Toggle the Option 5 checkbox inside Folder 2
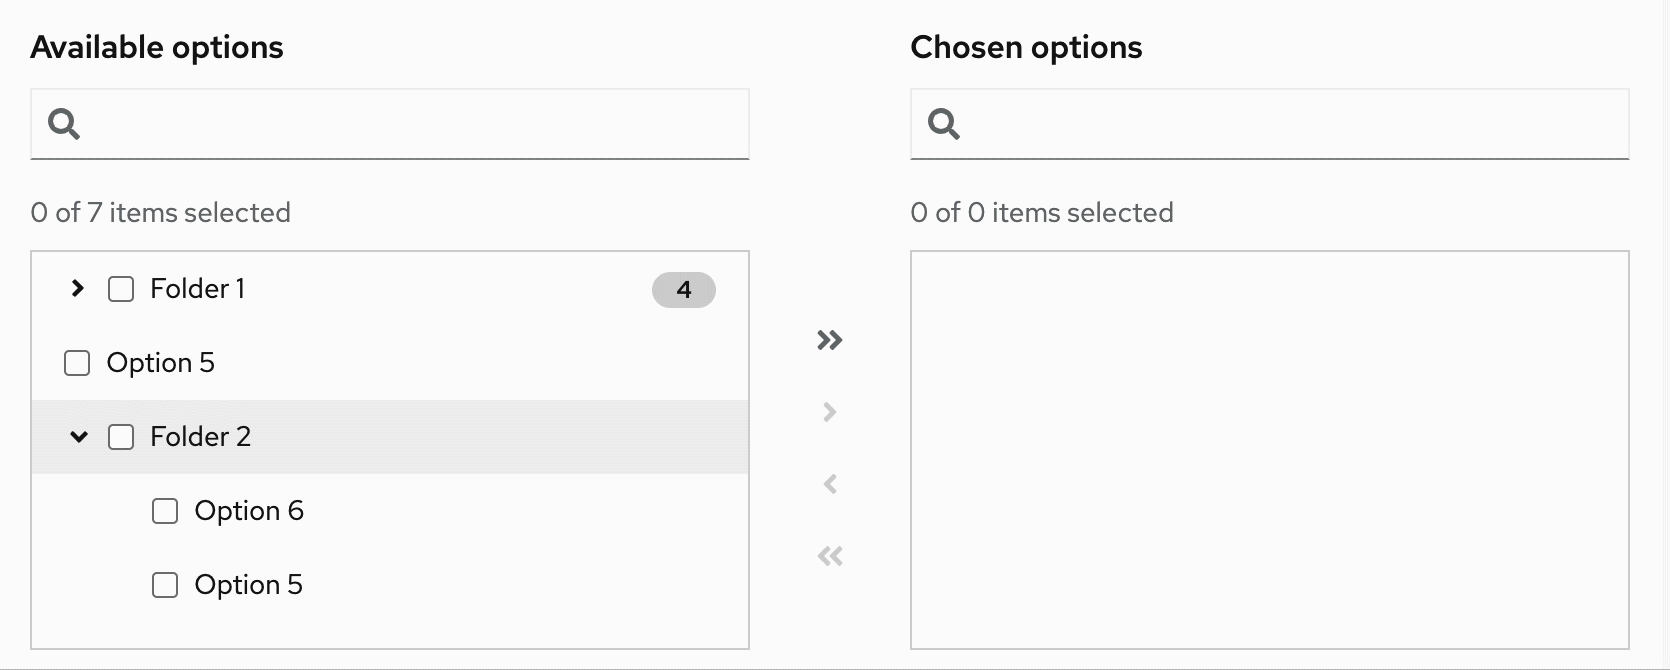Screen dimensions: 1670x670 coord(165,585)
